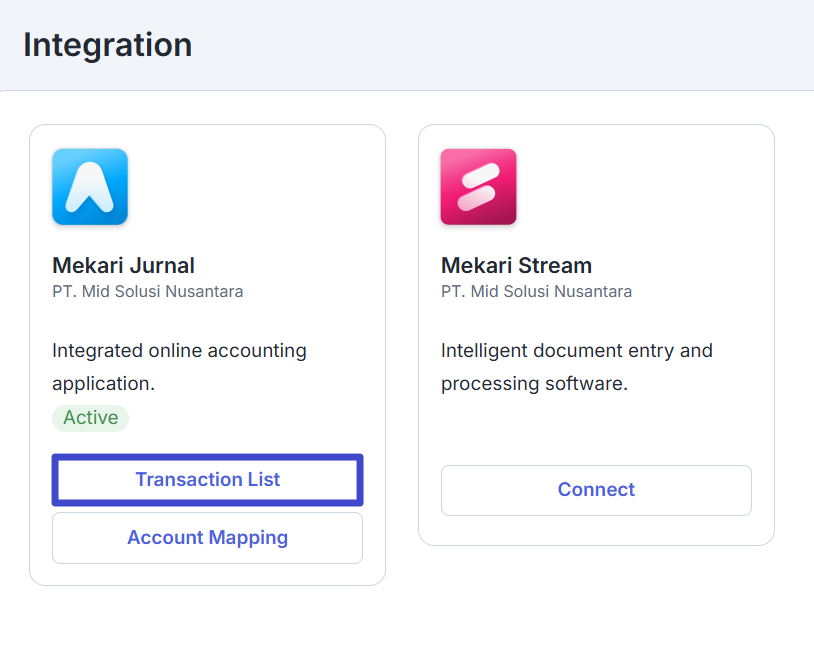Open Account Mapping settings
The height and width of the screenshot is (652, 814).
207,538
